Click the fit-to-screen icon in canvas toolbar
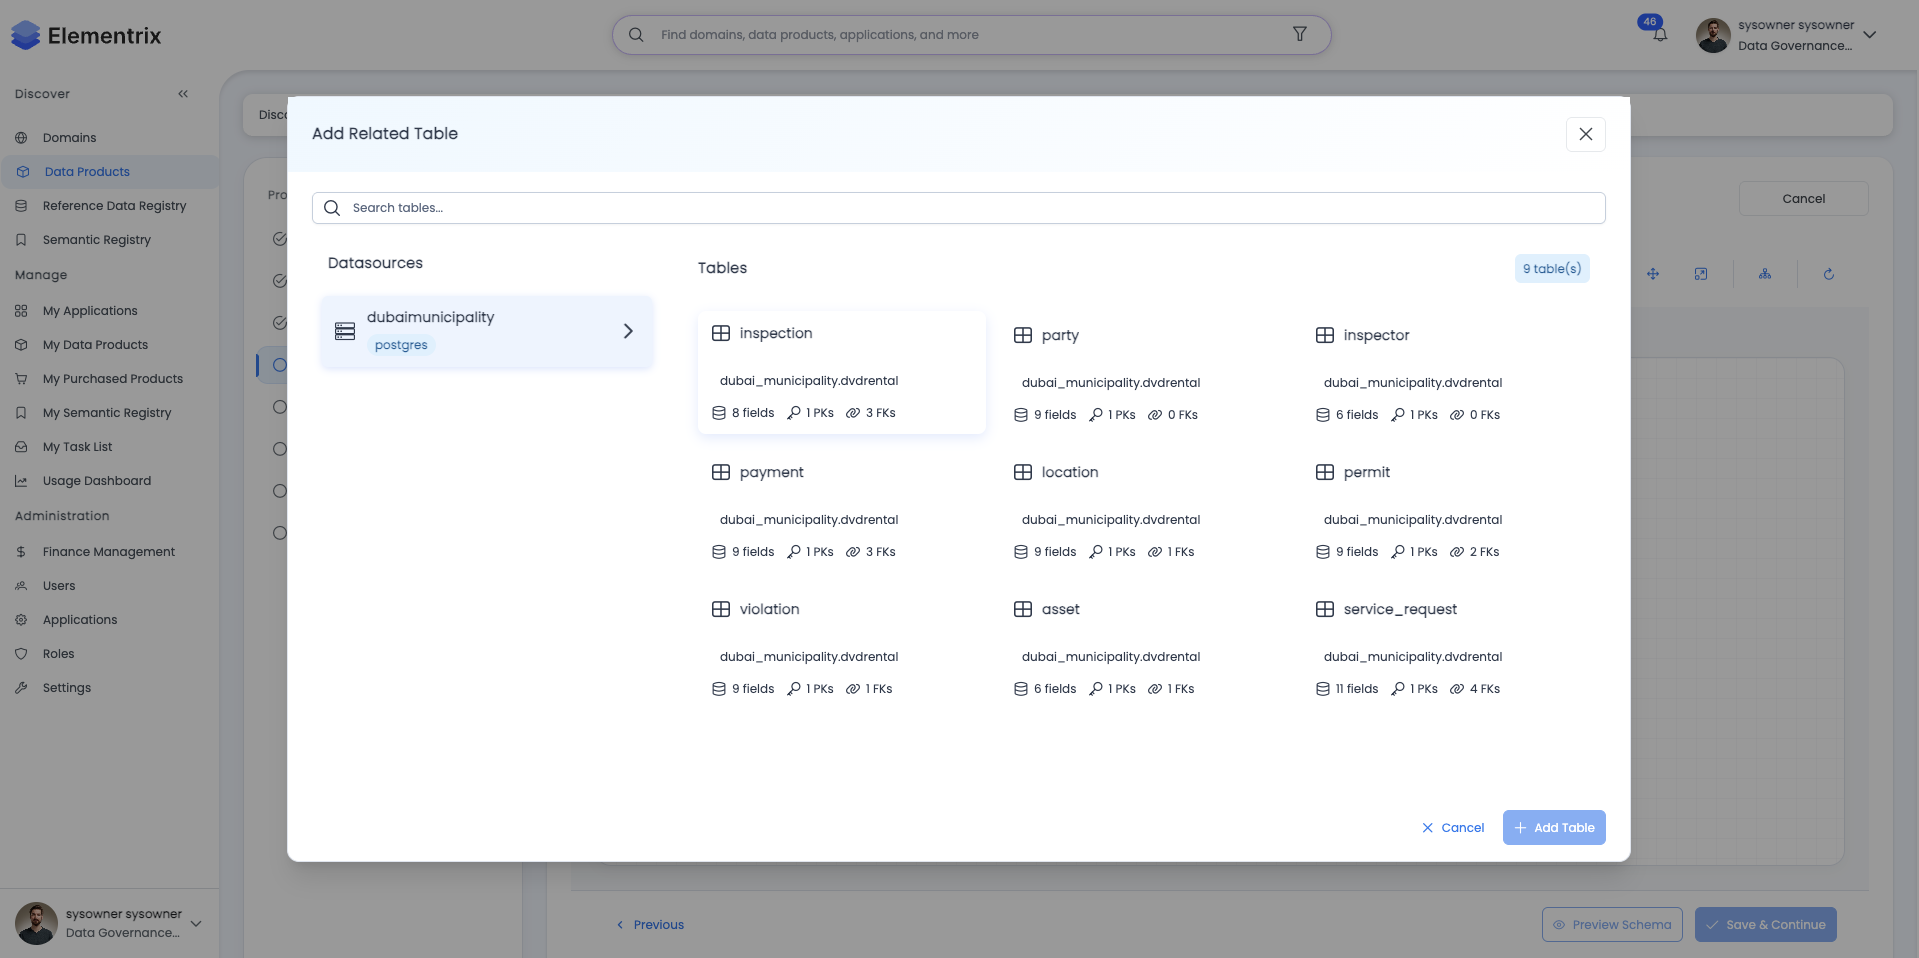The height and width of the screenshot is (958, 1919). [x=1701, y=274]
